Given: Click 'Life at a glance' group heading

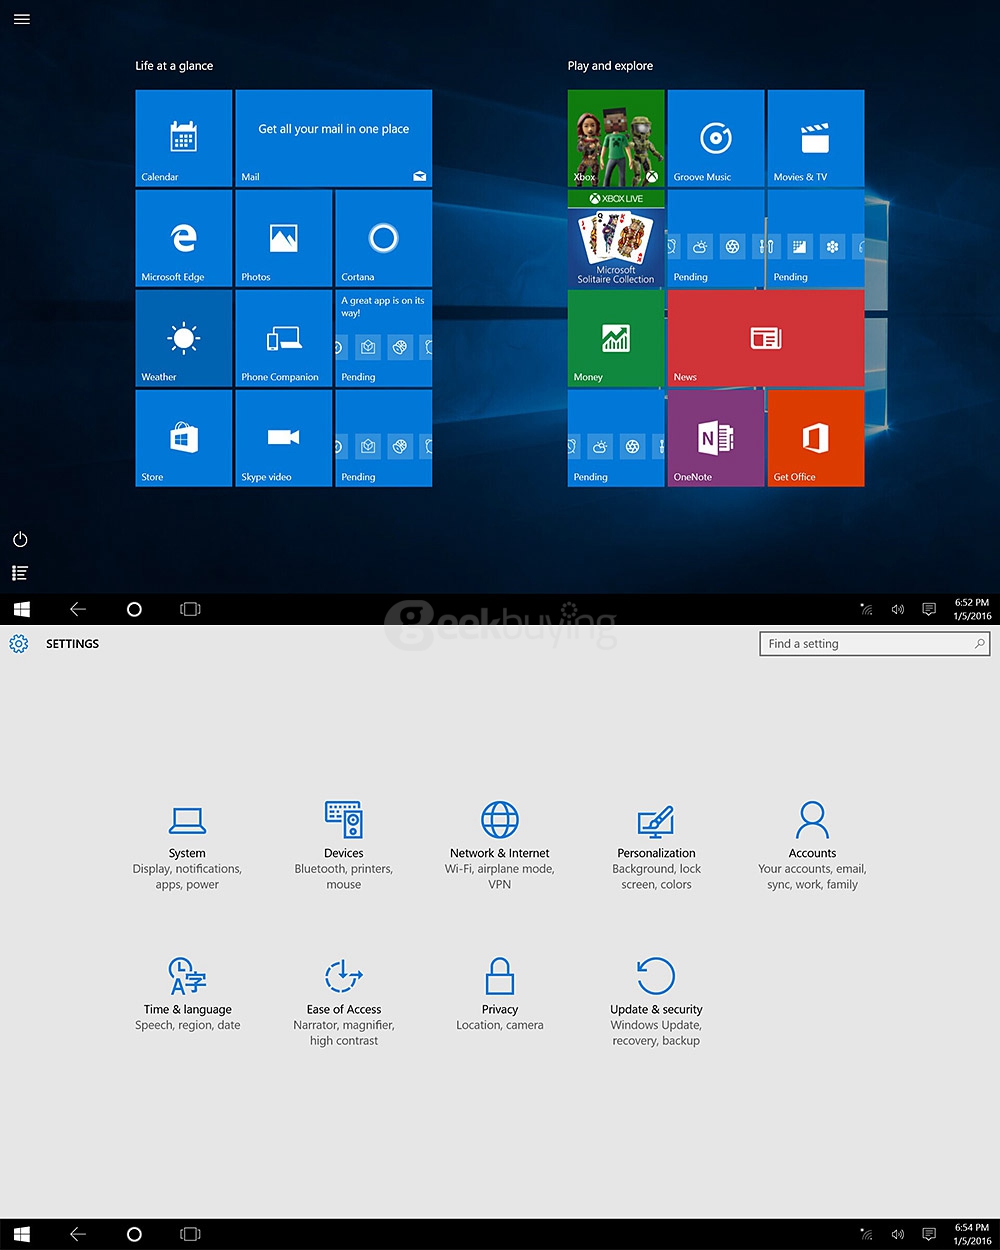Looking at the screenshot, I should pyautogui.click(x=174, y=66).
